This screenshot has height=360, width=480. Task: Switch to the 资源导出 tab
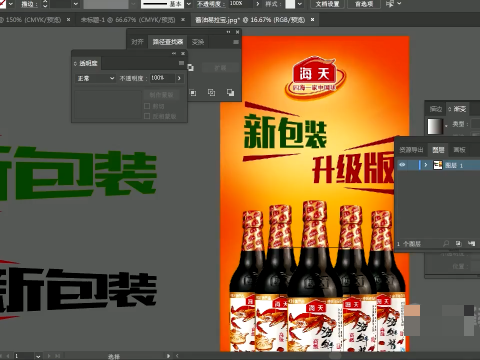tap(411, 150)
